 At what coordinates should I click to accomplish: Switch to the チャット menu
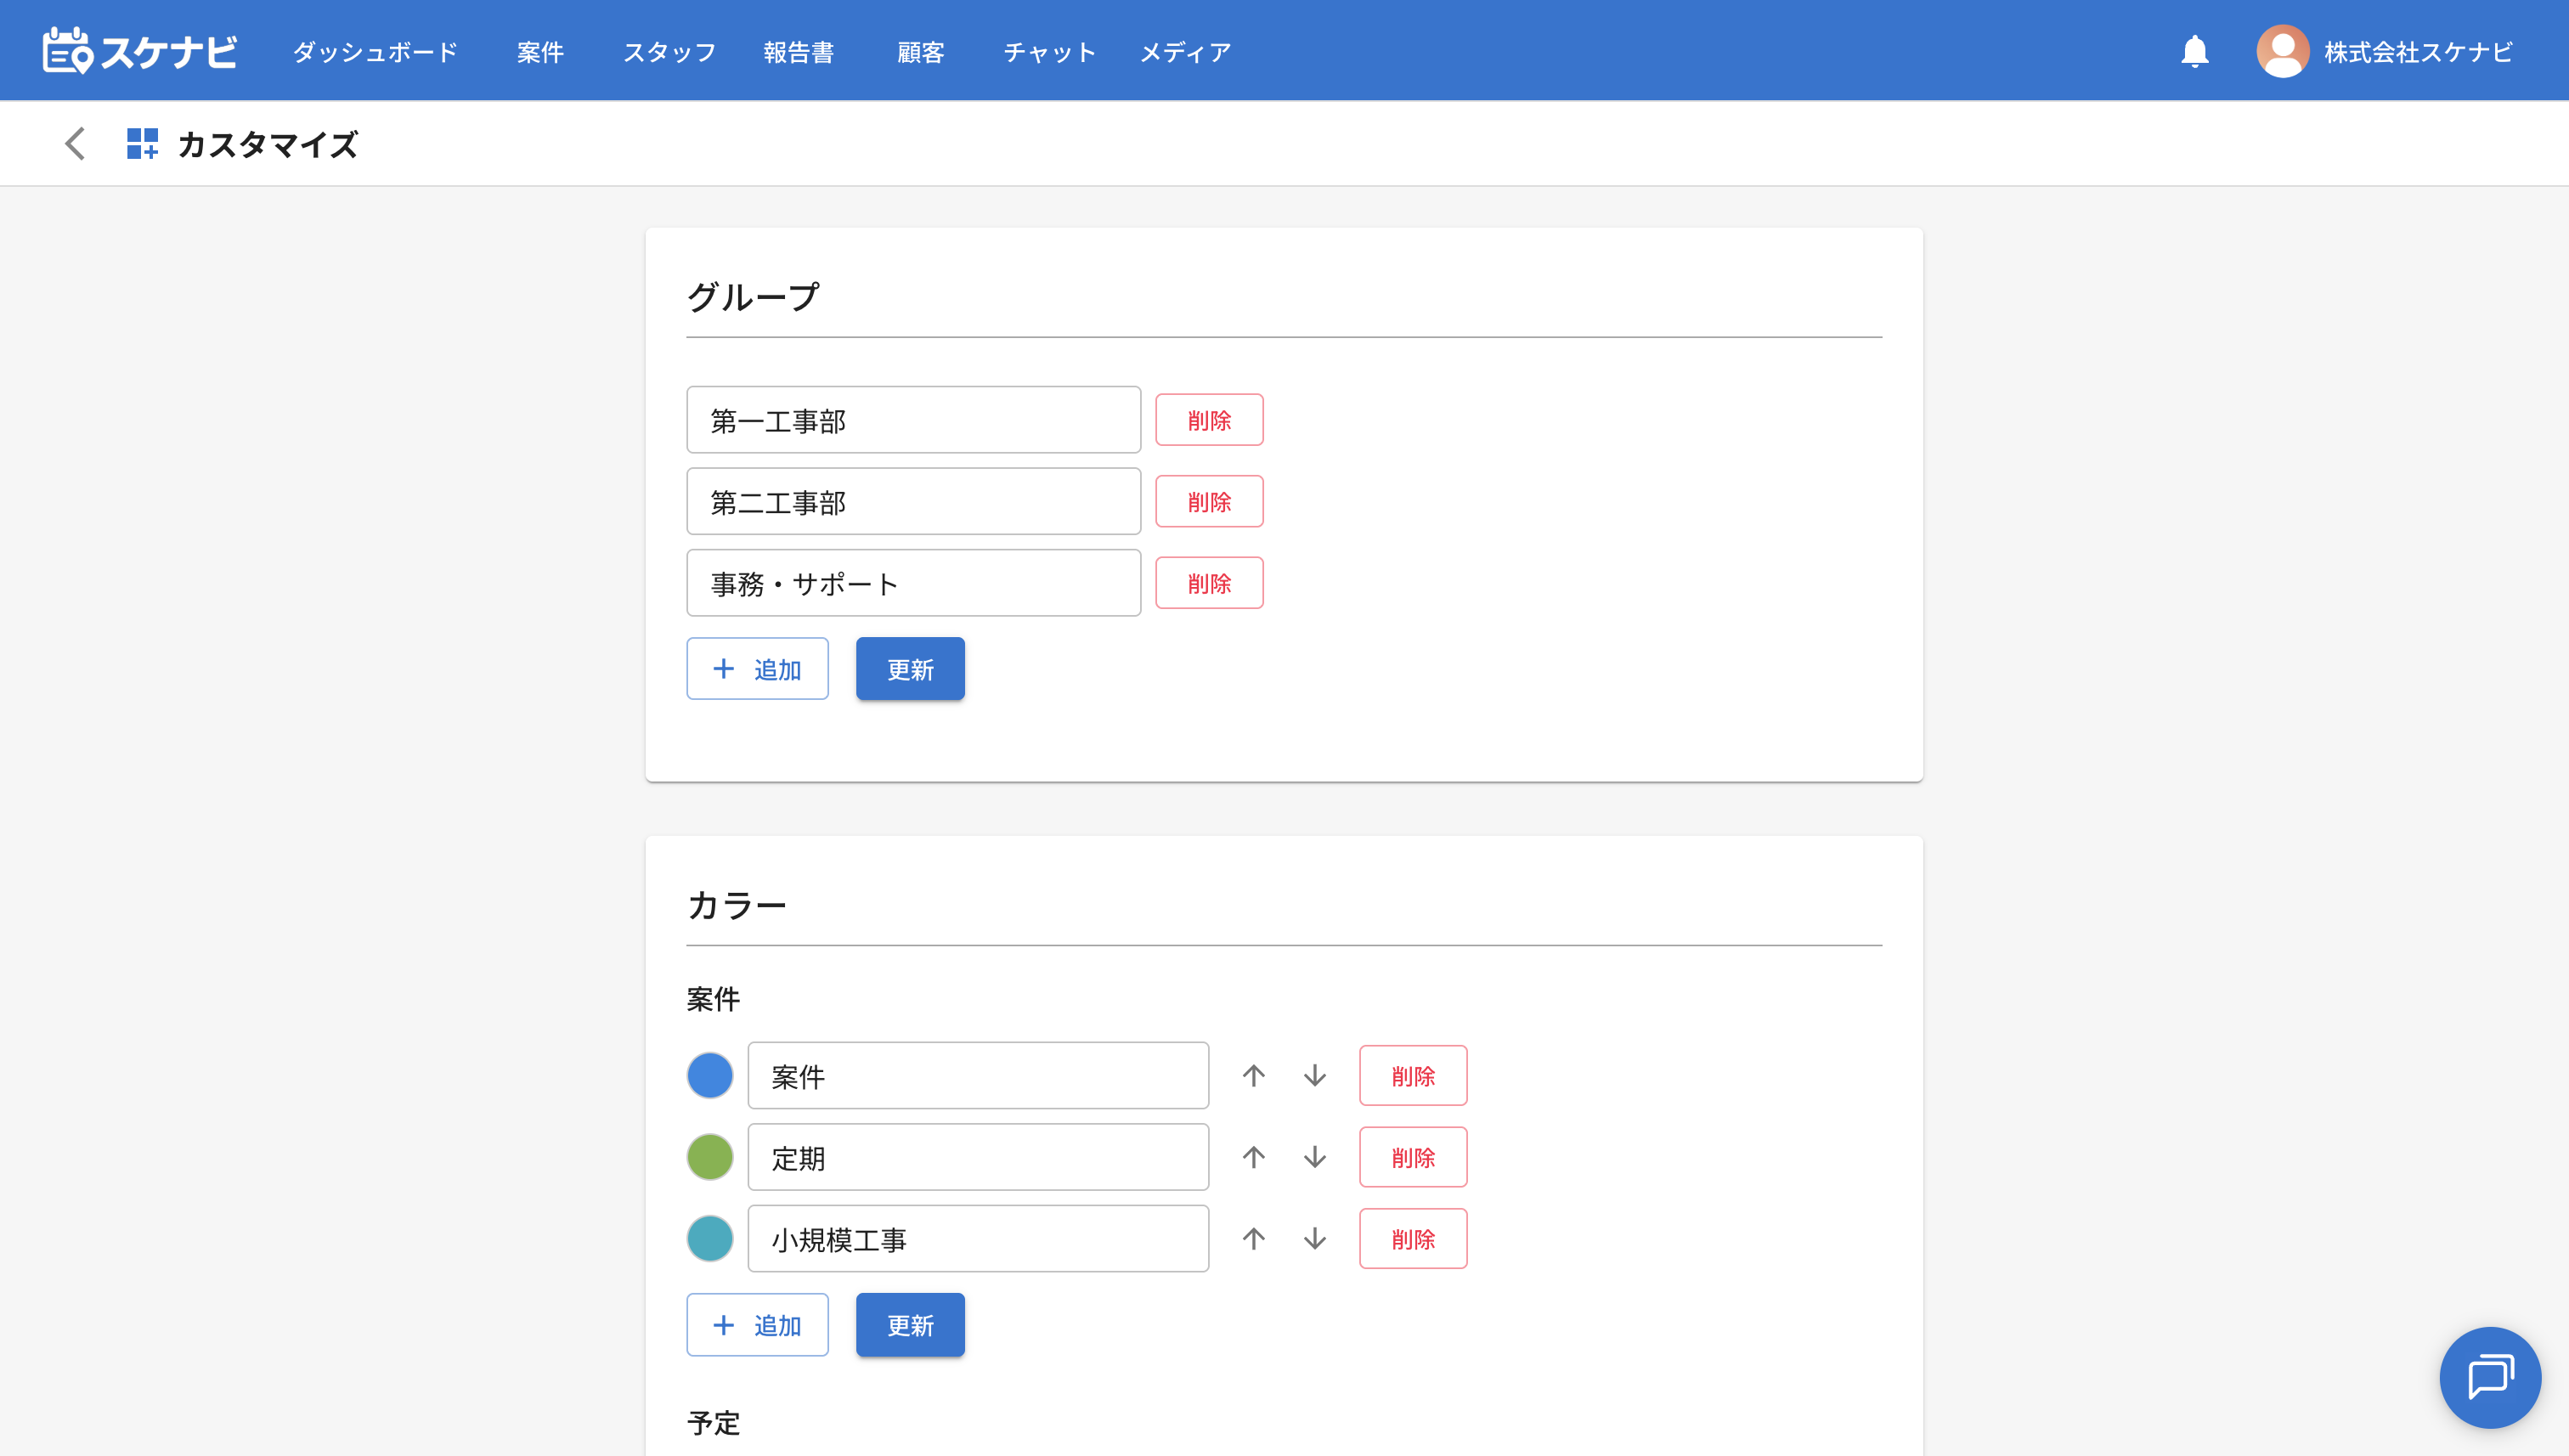pyautogui.click(x=1049, y=52)
